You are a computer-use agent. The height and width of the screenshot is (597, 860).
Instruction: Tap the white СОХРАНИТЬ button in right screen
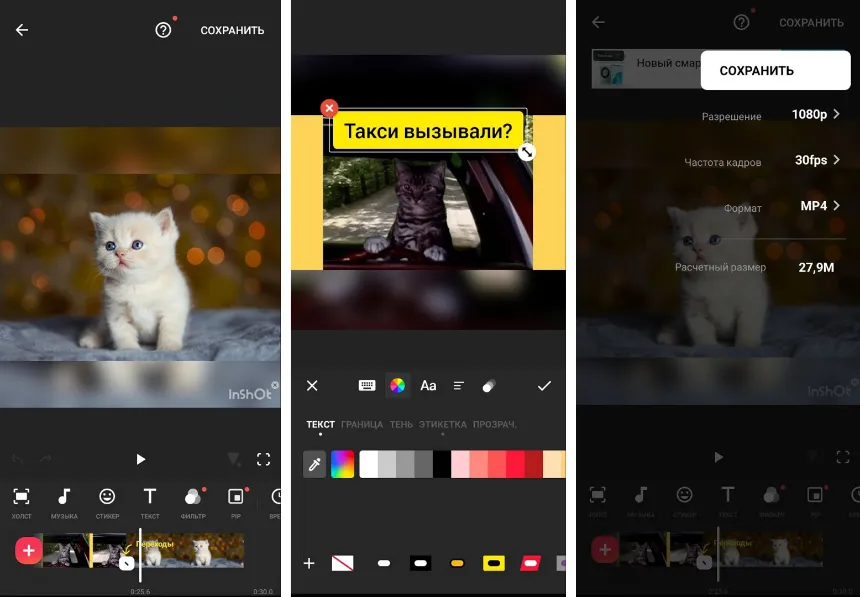pyautogui.click(x=776, y=70)
